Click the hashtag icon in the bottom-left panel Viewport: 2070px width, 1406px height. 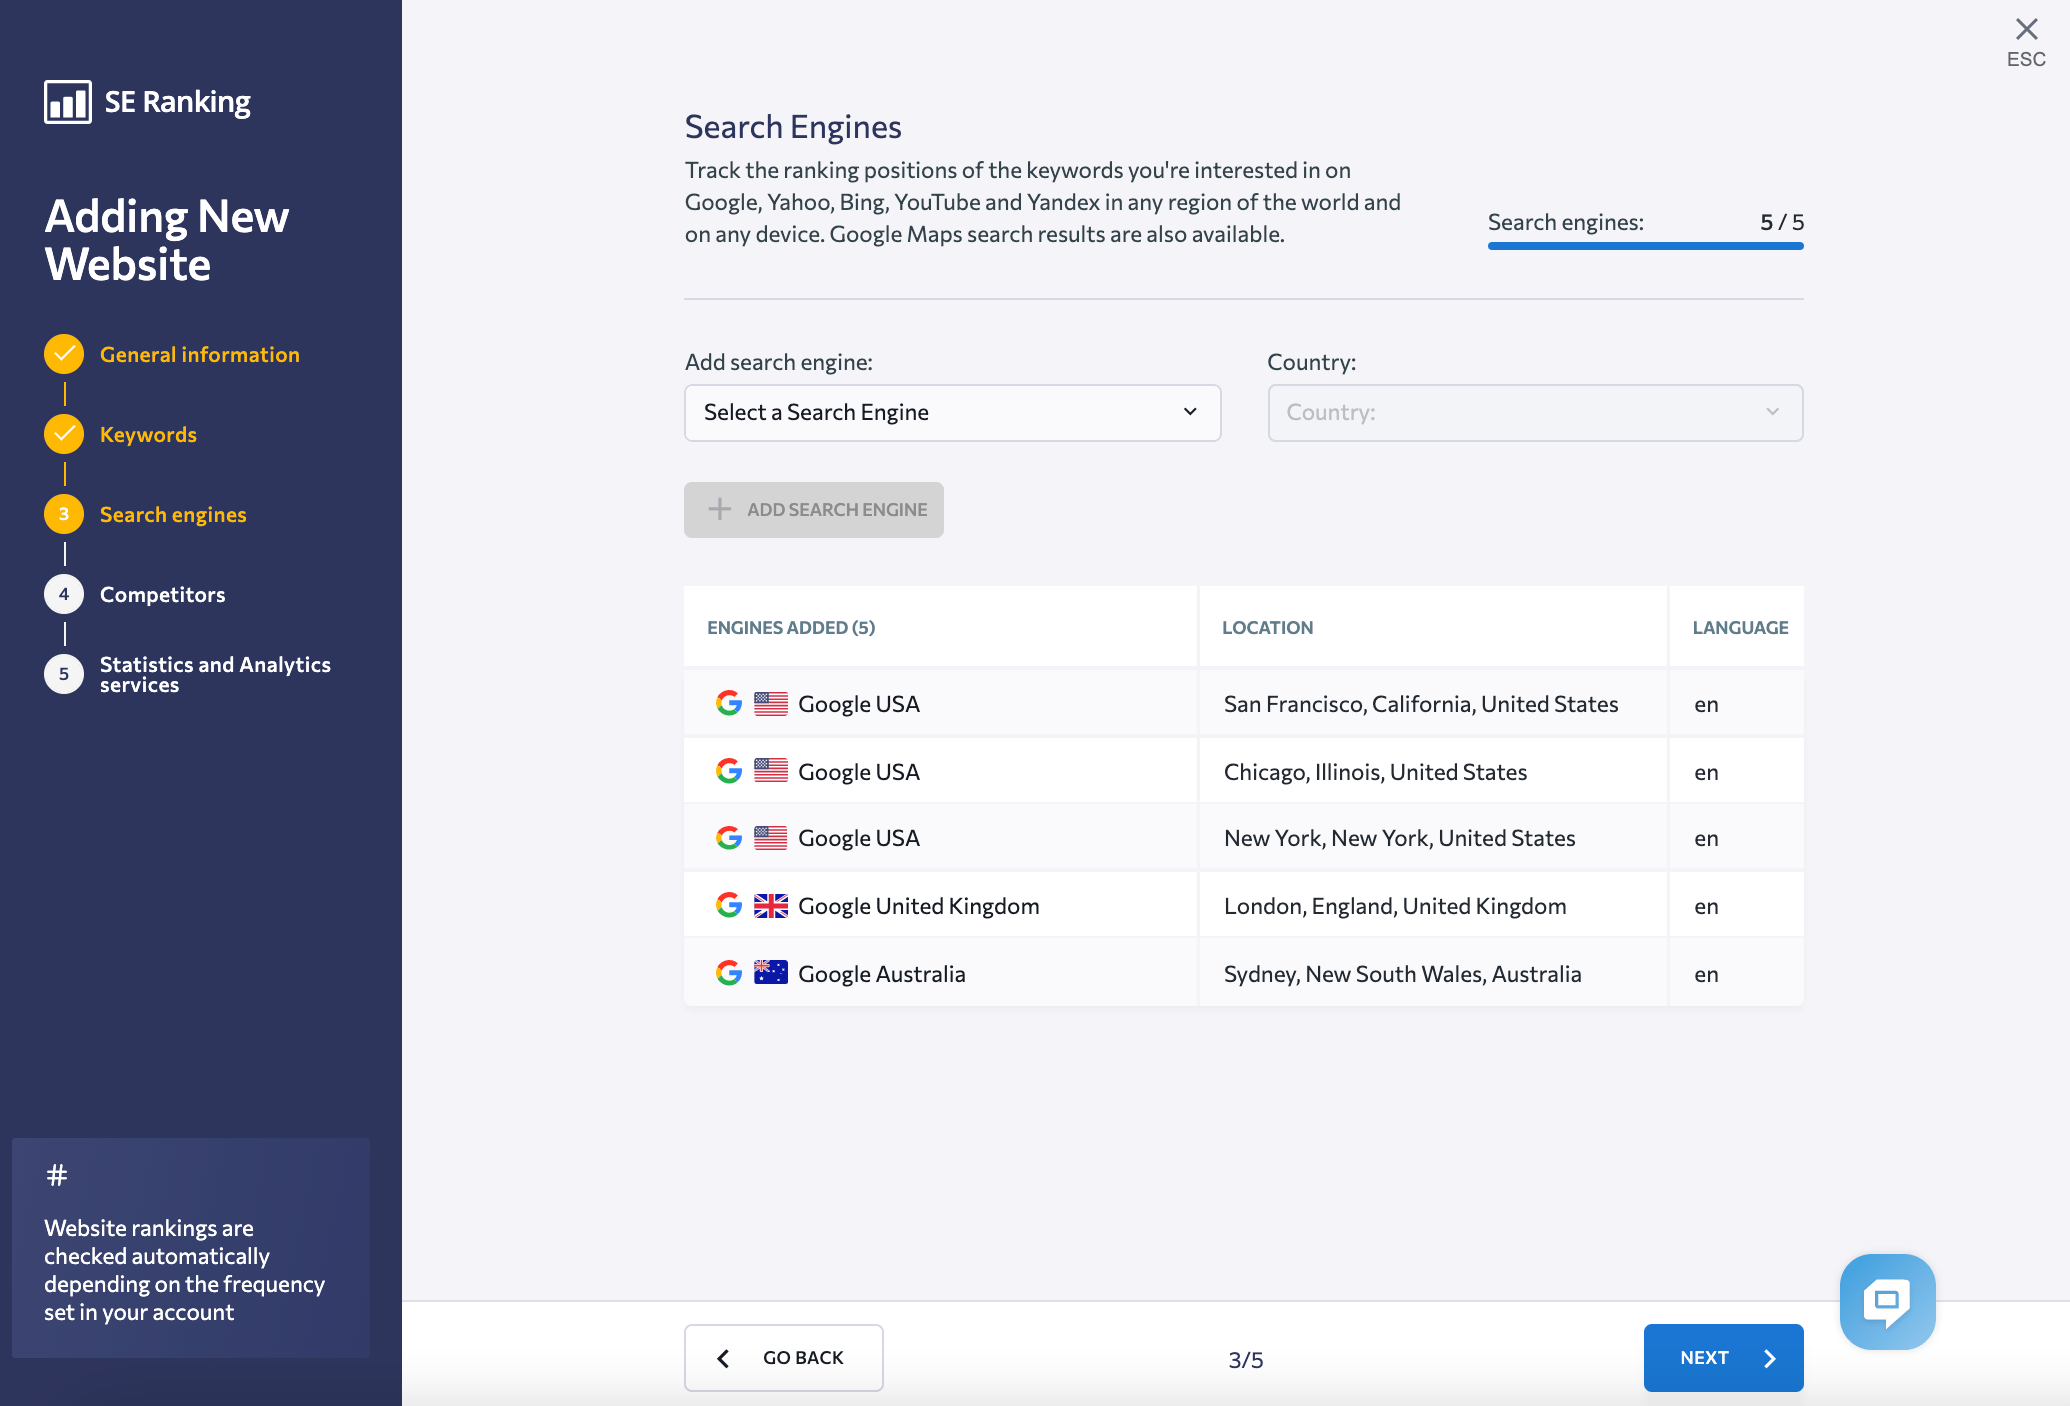pos(55,1174)
